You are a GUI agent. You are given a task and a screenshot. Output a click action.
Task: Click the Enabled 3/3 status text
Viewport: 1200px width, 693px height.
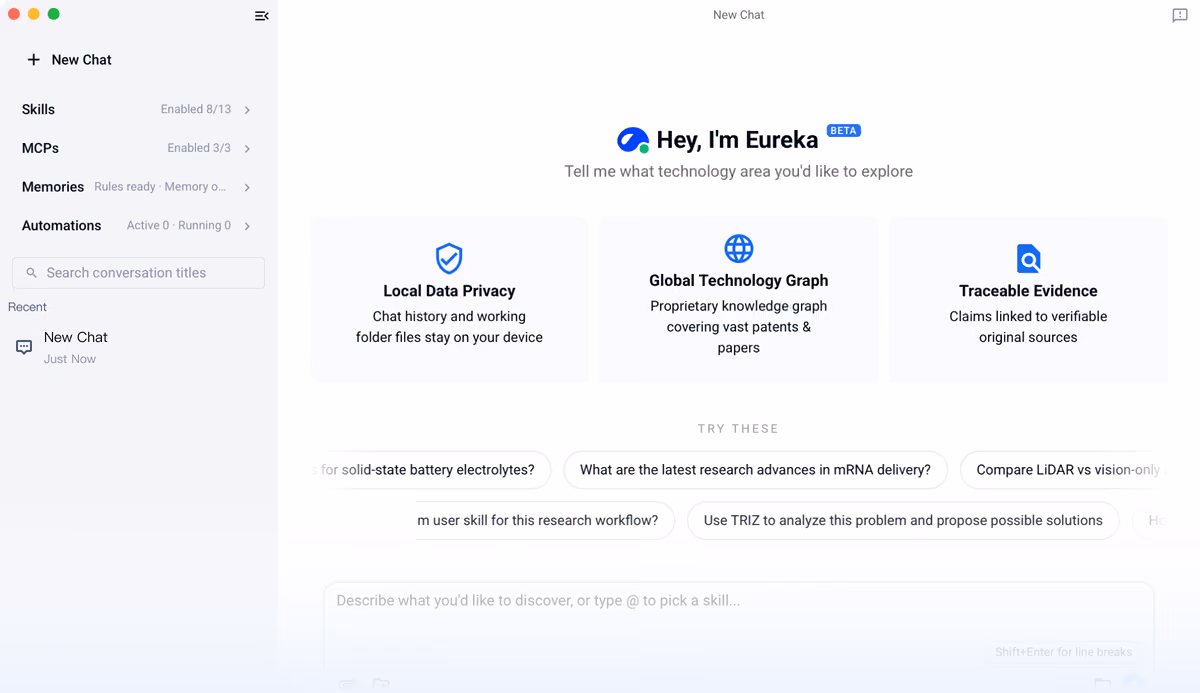coord(199,148)
